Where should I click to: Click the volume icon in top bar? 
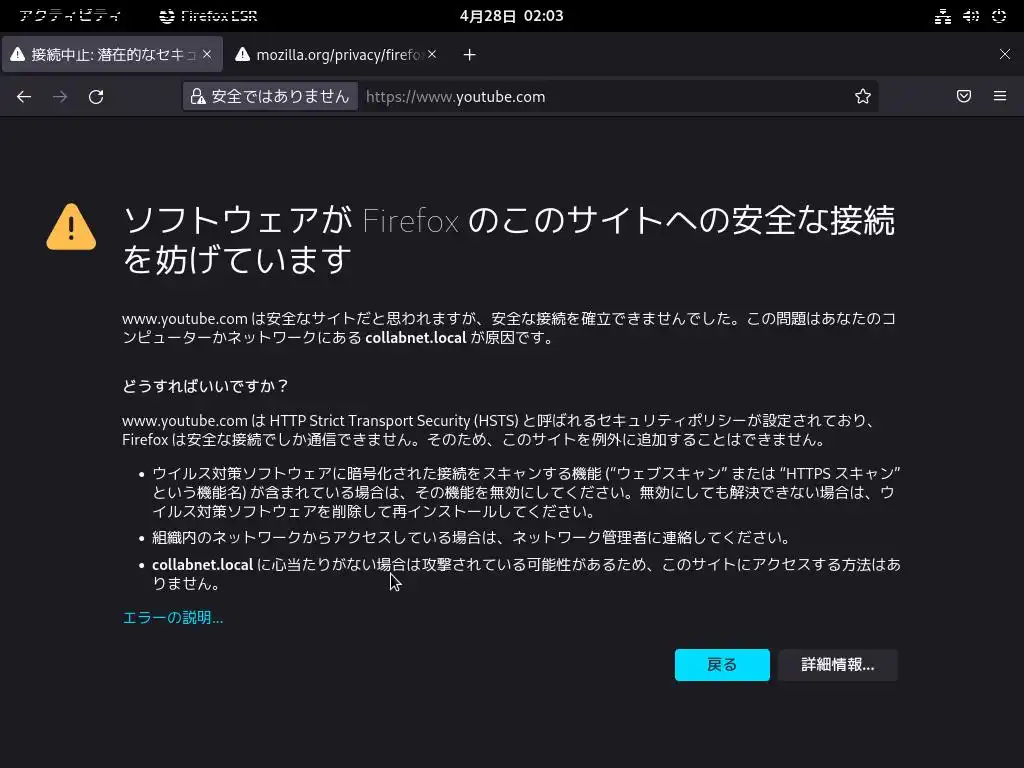tap(971, 16)
